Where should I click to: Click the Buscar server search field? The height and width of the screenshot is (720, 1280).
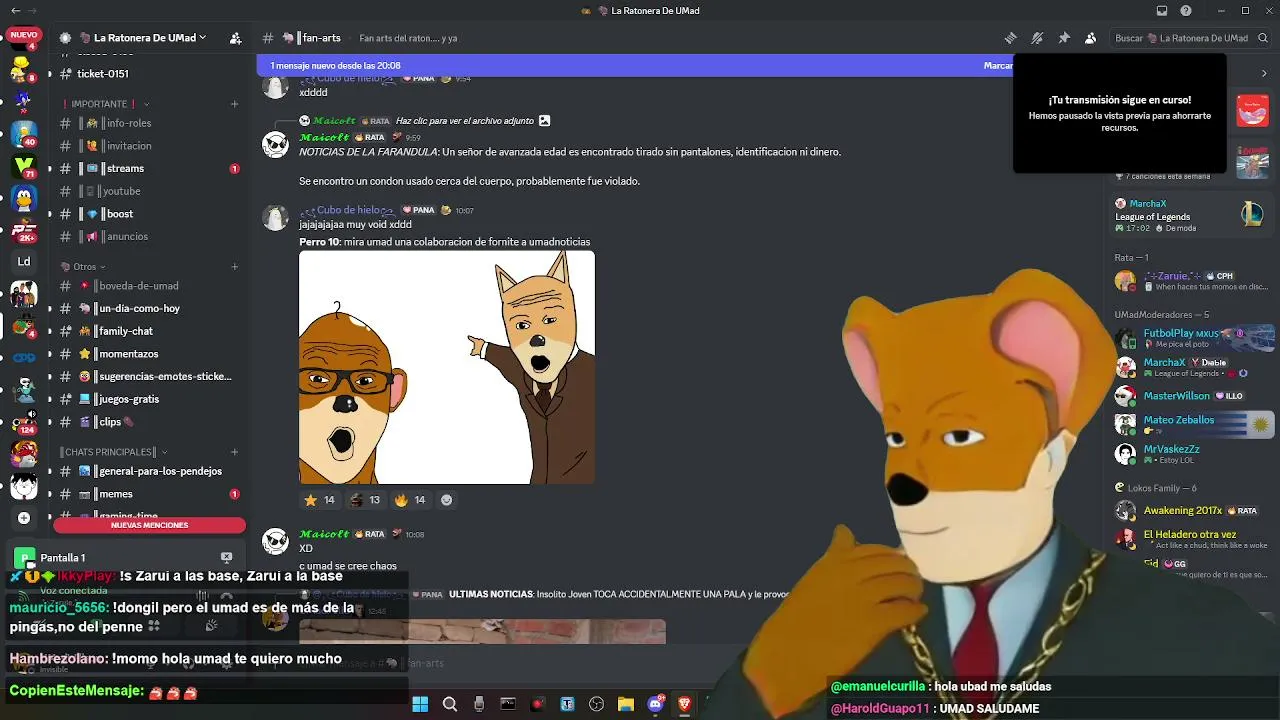point(1189,38)
